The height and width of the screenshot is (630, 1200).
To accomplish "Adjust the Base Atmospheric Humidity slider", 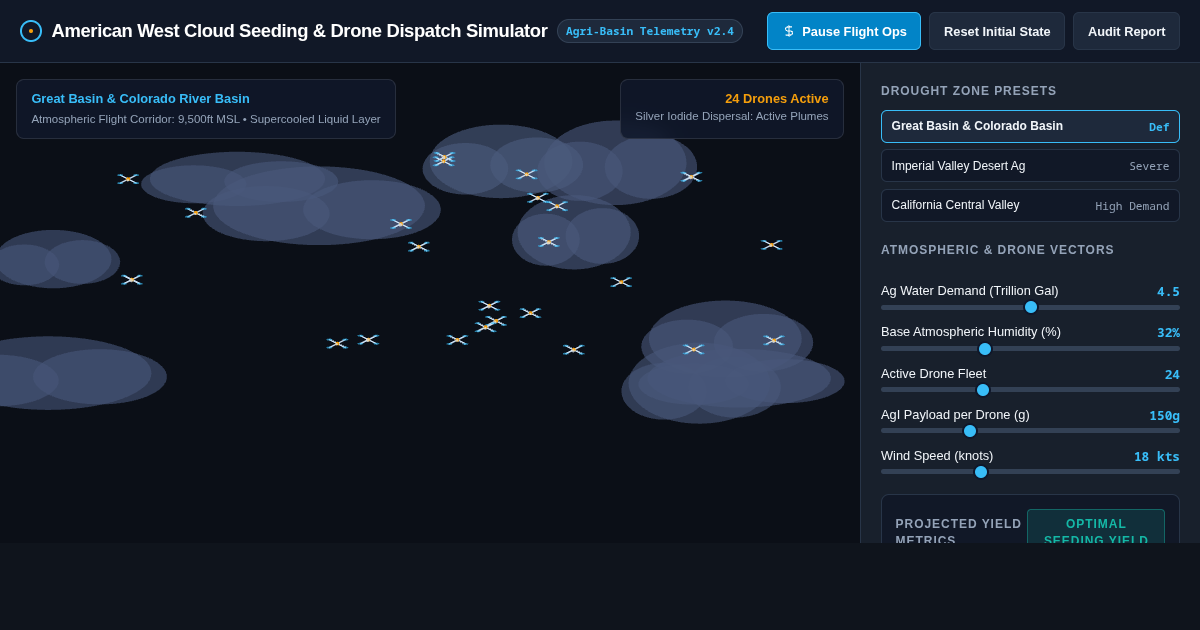I will [x=1030, y=349].
